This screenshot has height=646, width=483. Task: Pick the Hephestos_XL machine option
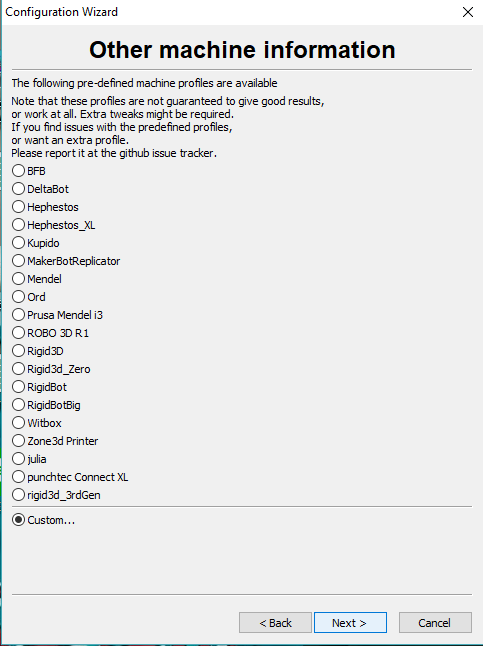click(54, 225)
